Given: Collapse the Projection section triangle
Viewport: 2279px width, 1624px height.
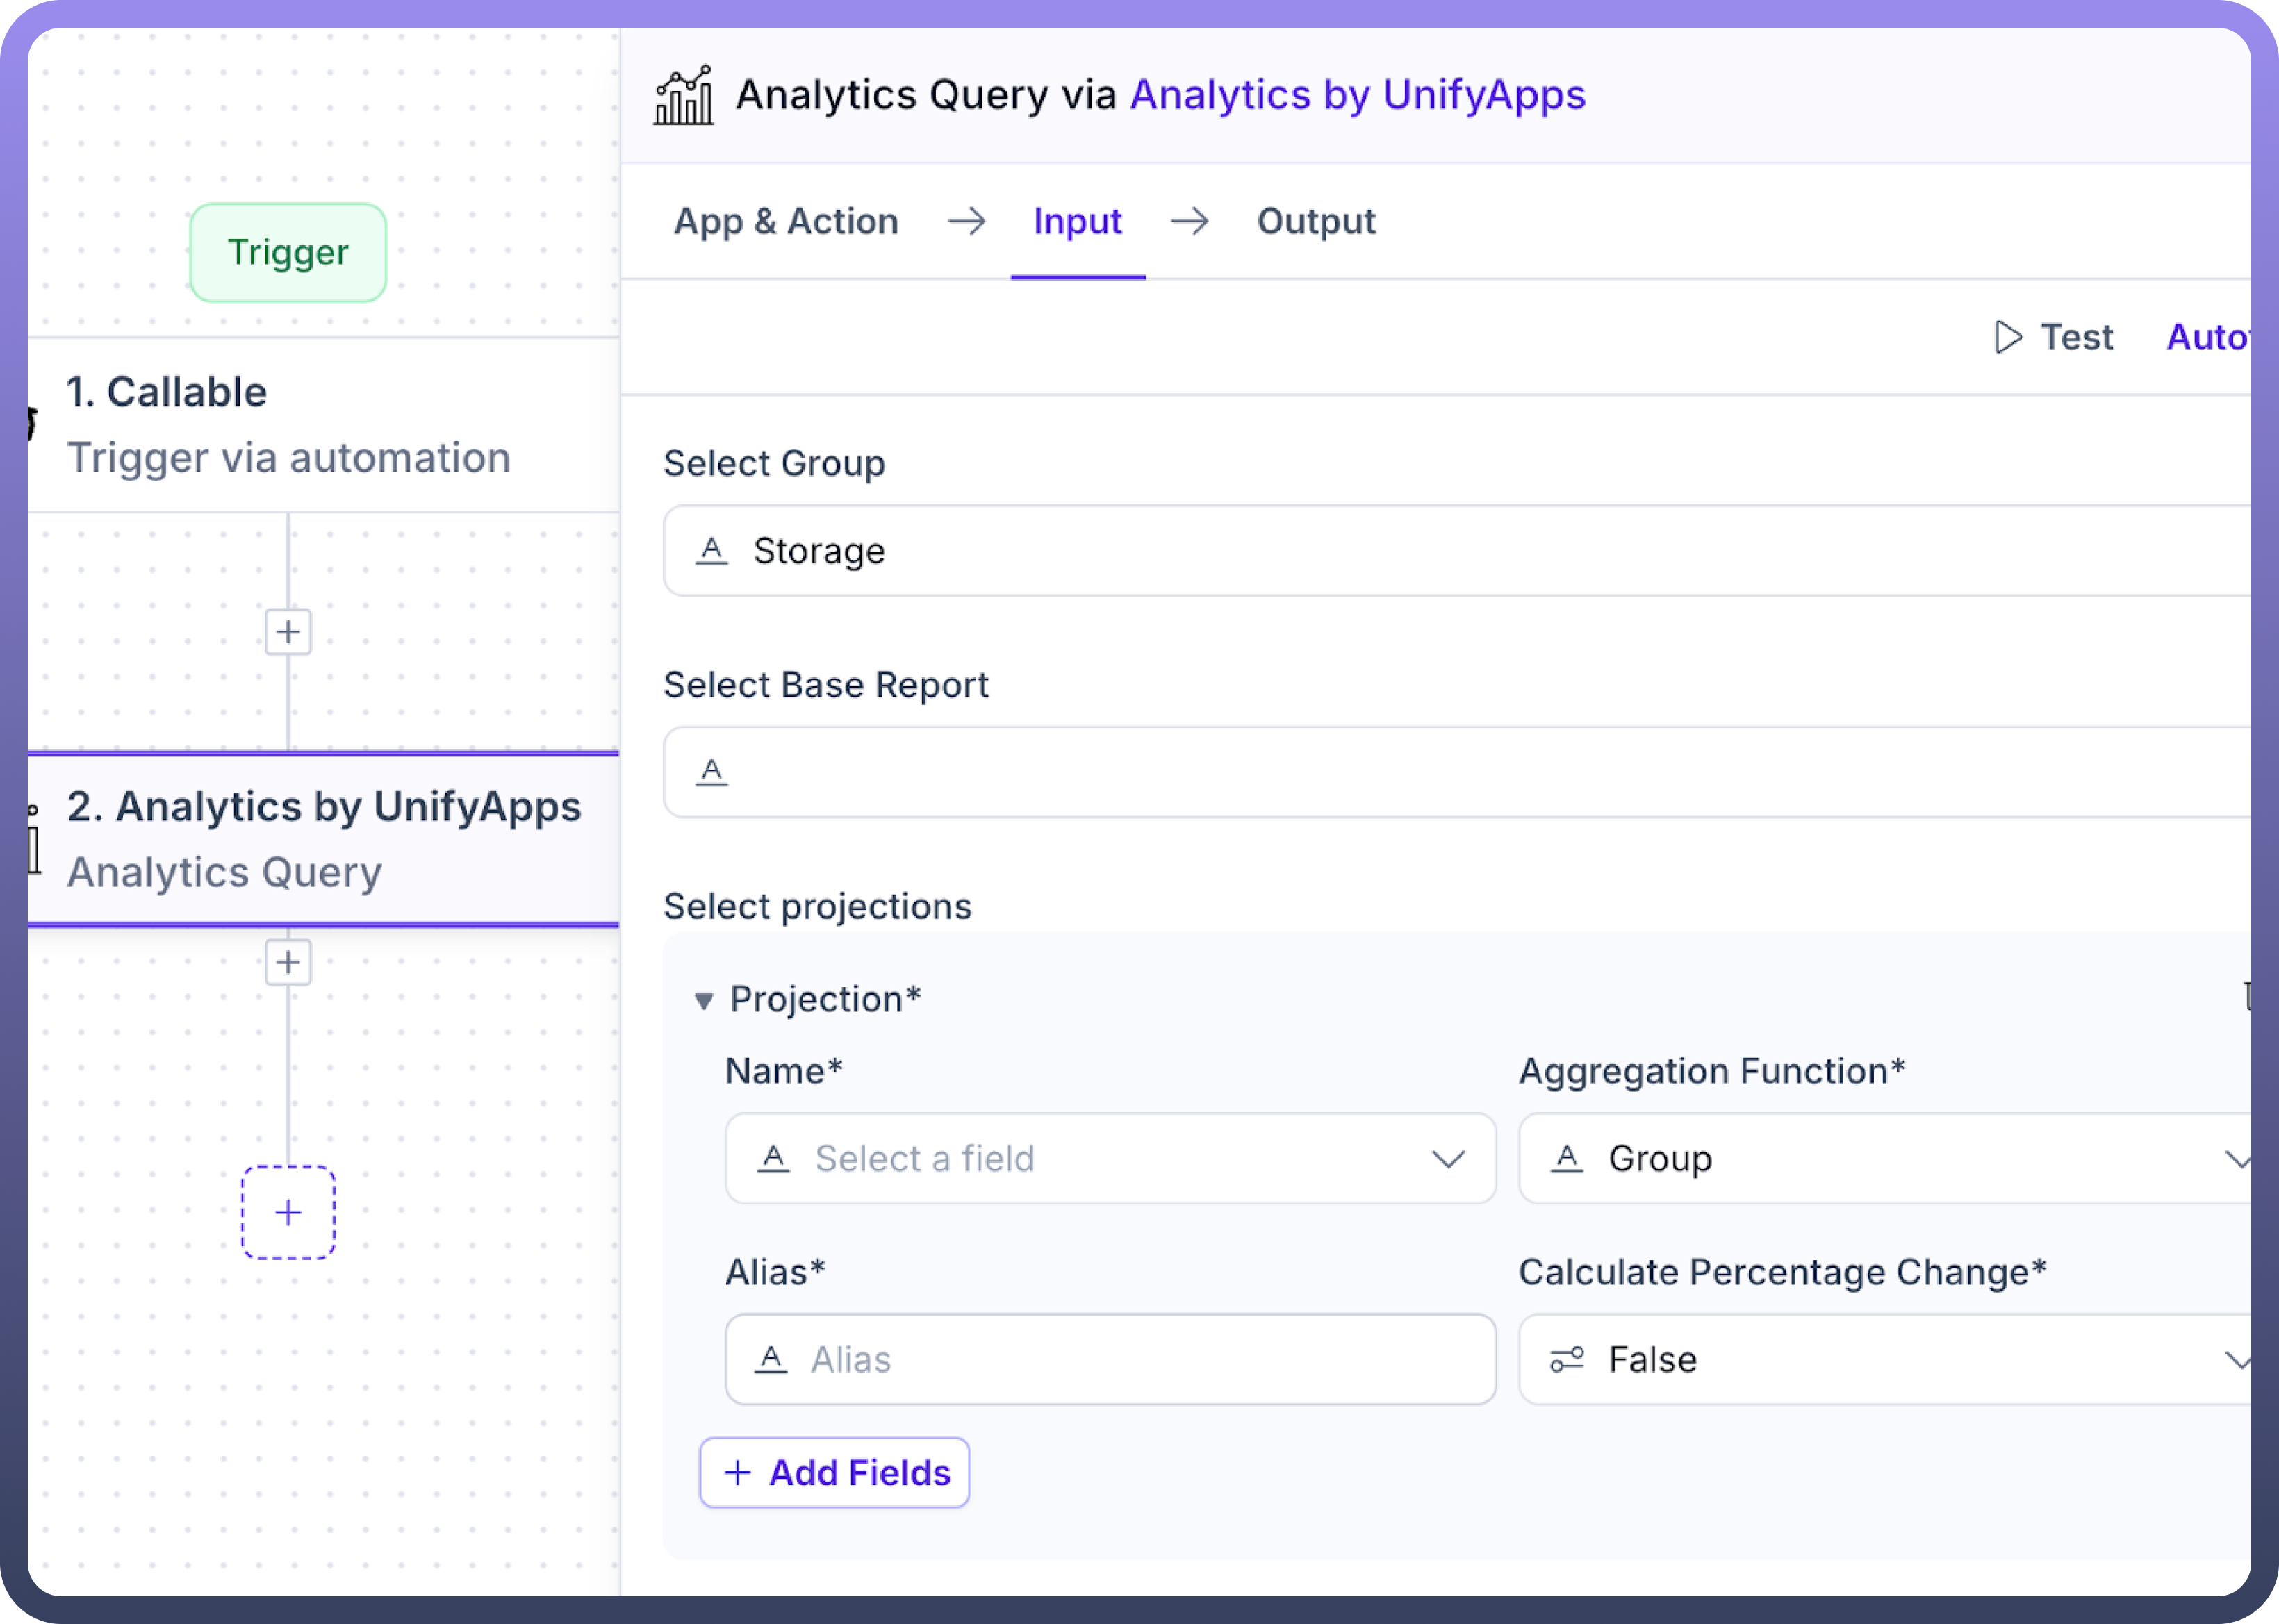Looking at the screenshot, I should pyautogui.click(x=703, y=1000).
